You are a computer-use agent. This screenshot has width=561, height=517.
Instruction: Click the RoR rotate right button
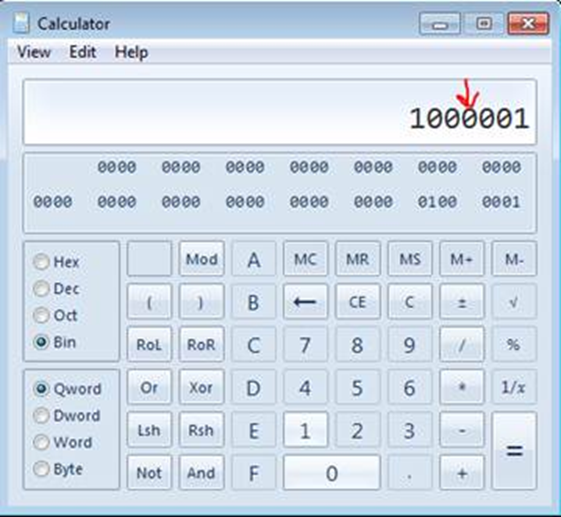[202, 344]
